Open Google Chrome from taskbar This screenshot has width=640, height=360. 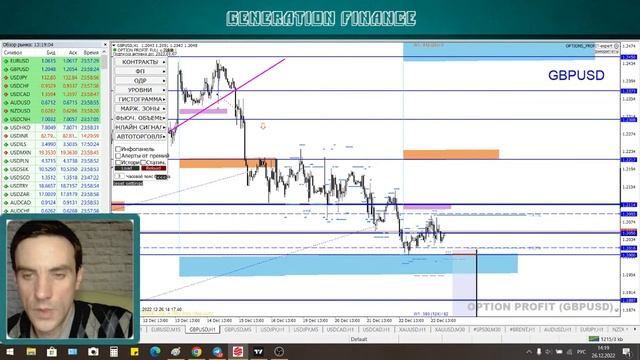(x=196, y=352)
